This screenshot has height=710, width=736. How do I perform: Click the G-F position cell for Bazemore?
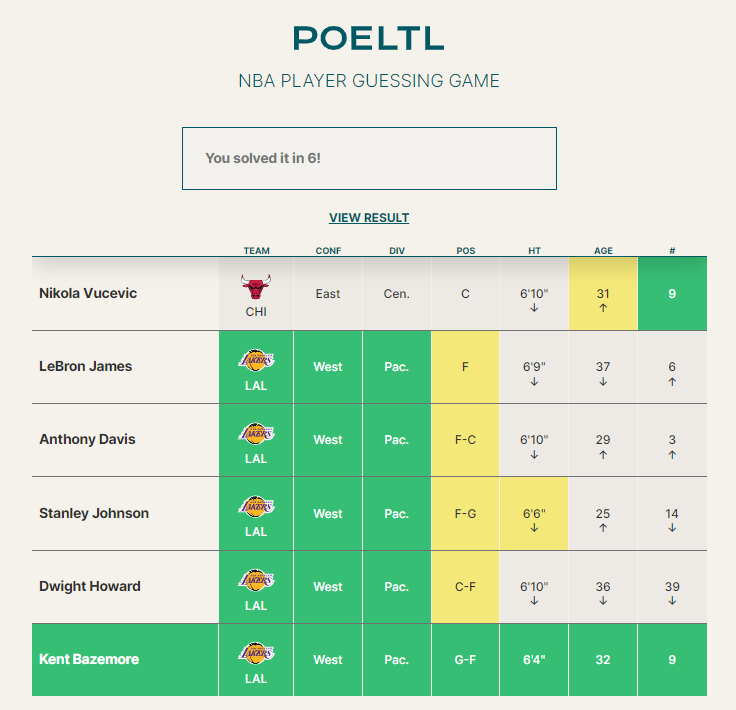click(x=465, y=659)
